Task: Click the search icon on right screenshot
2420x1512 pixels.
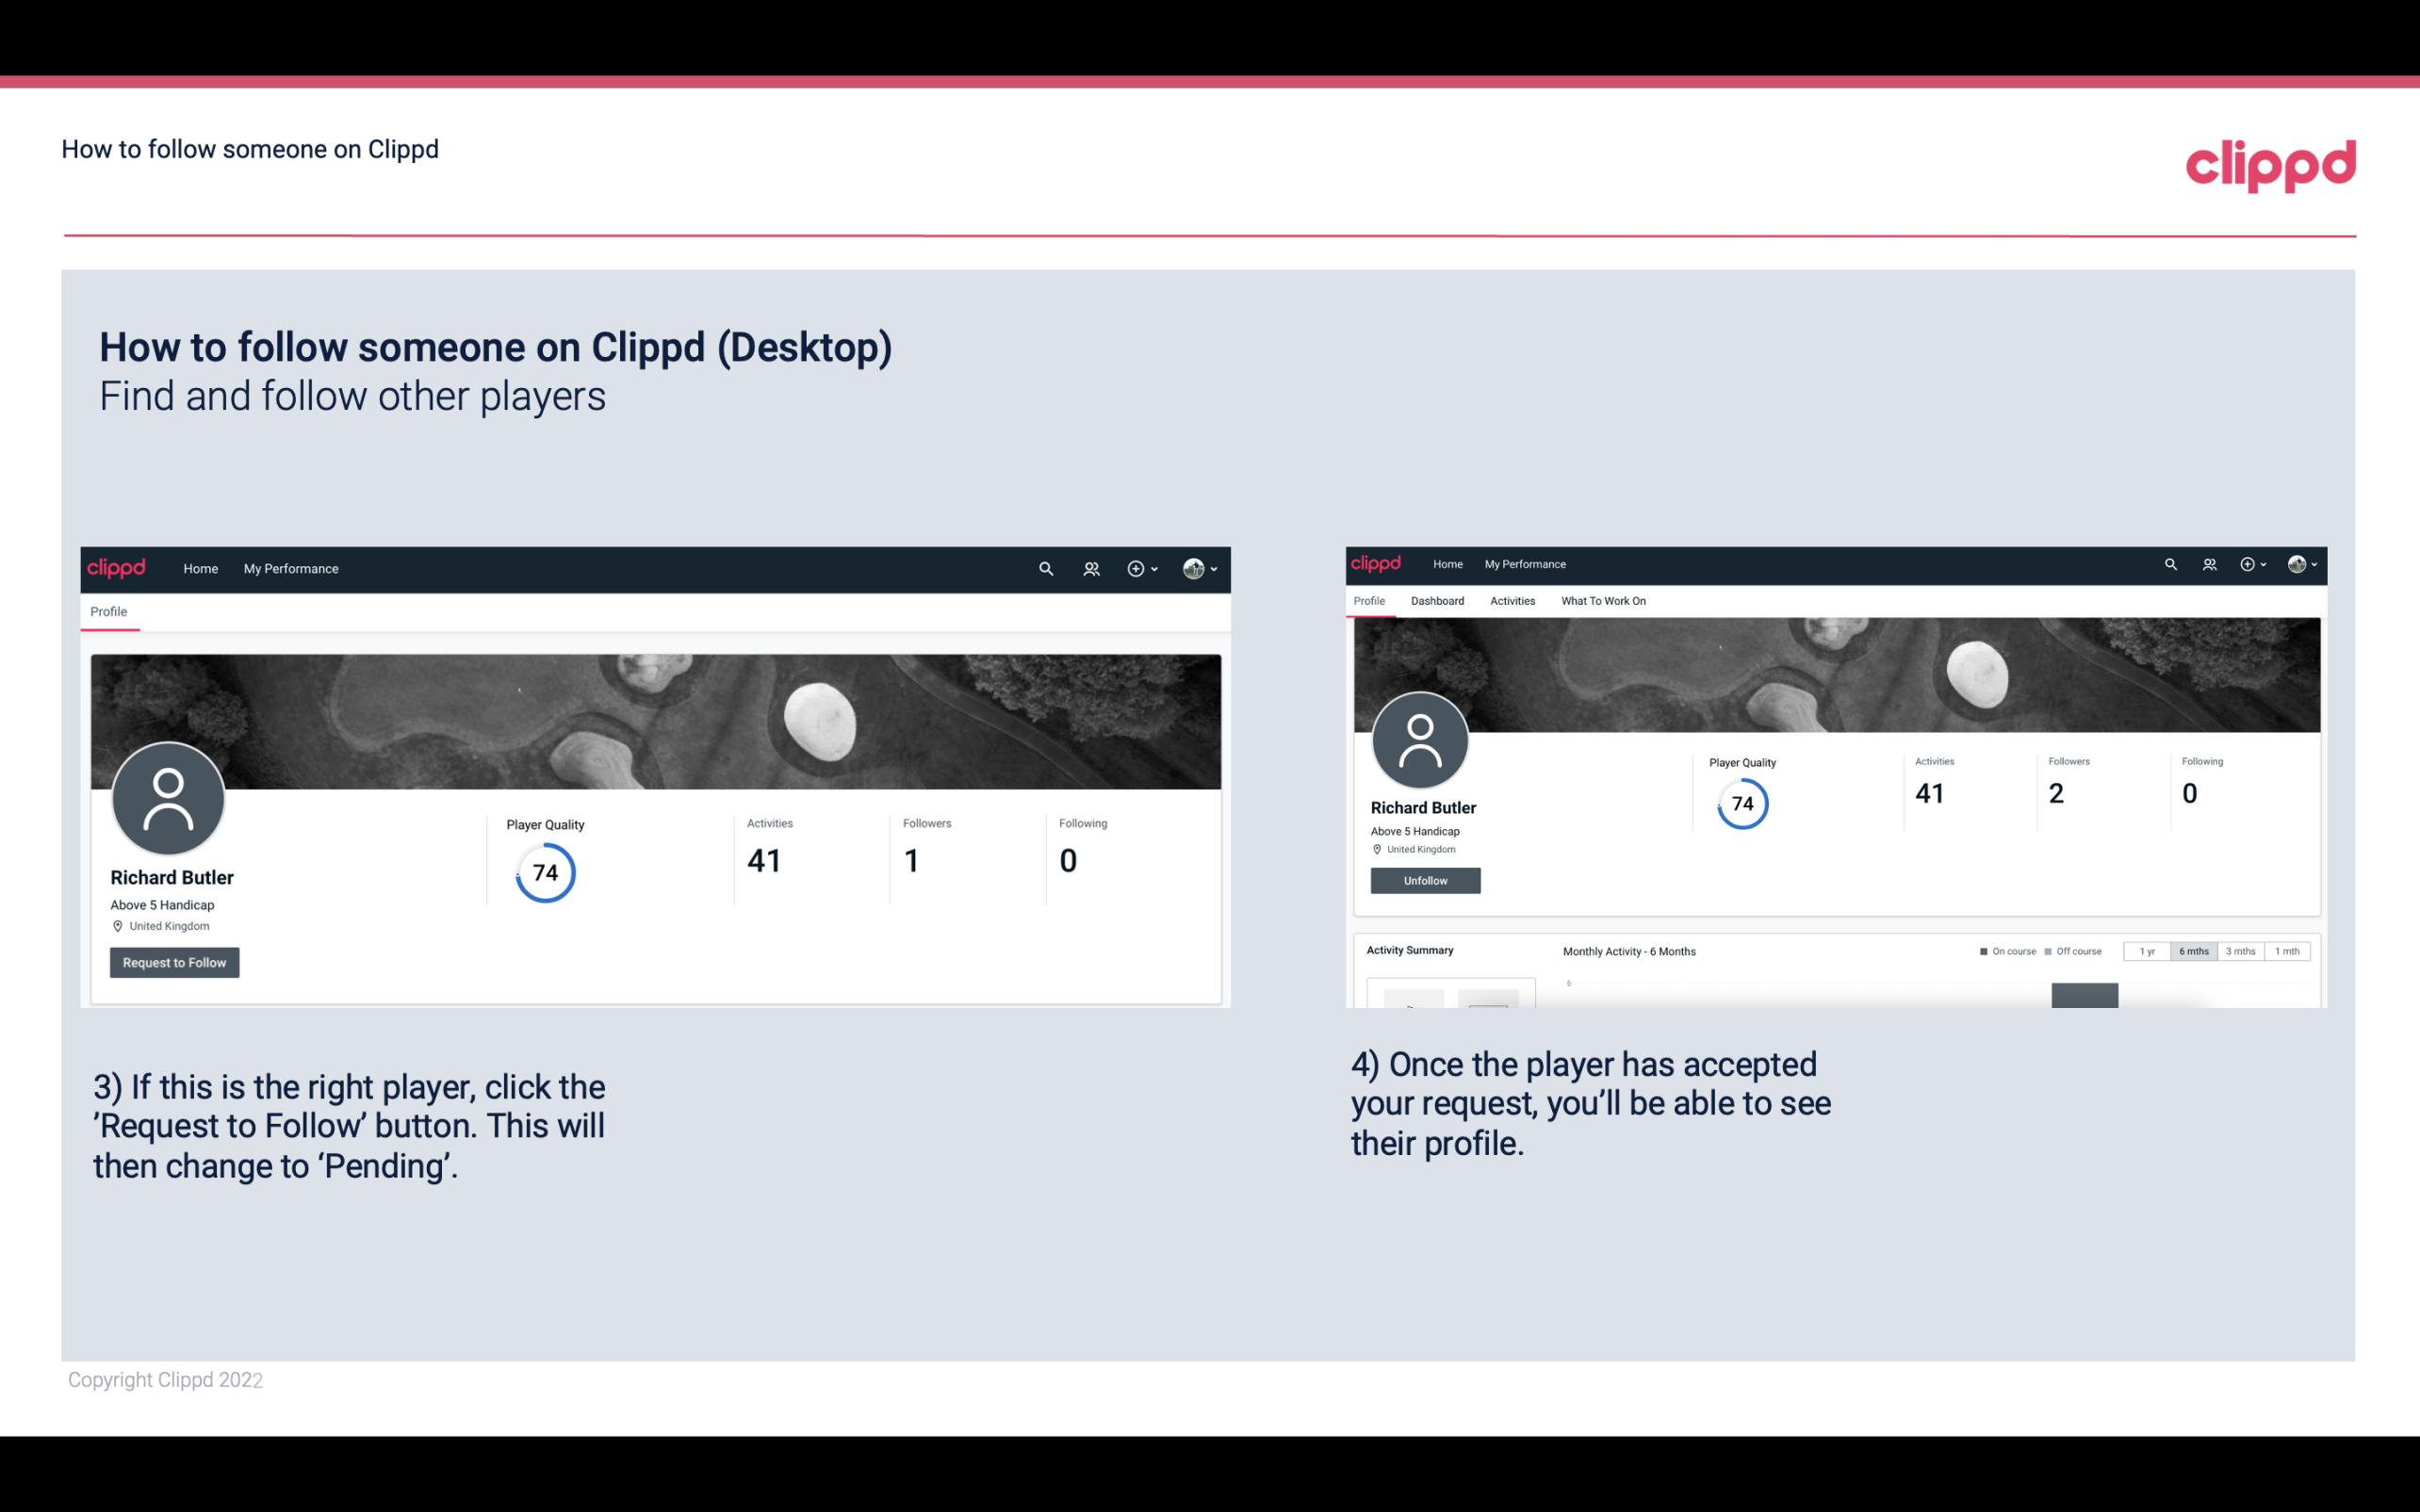Action: pyautogui.click(x=2169, y=564)
